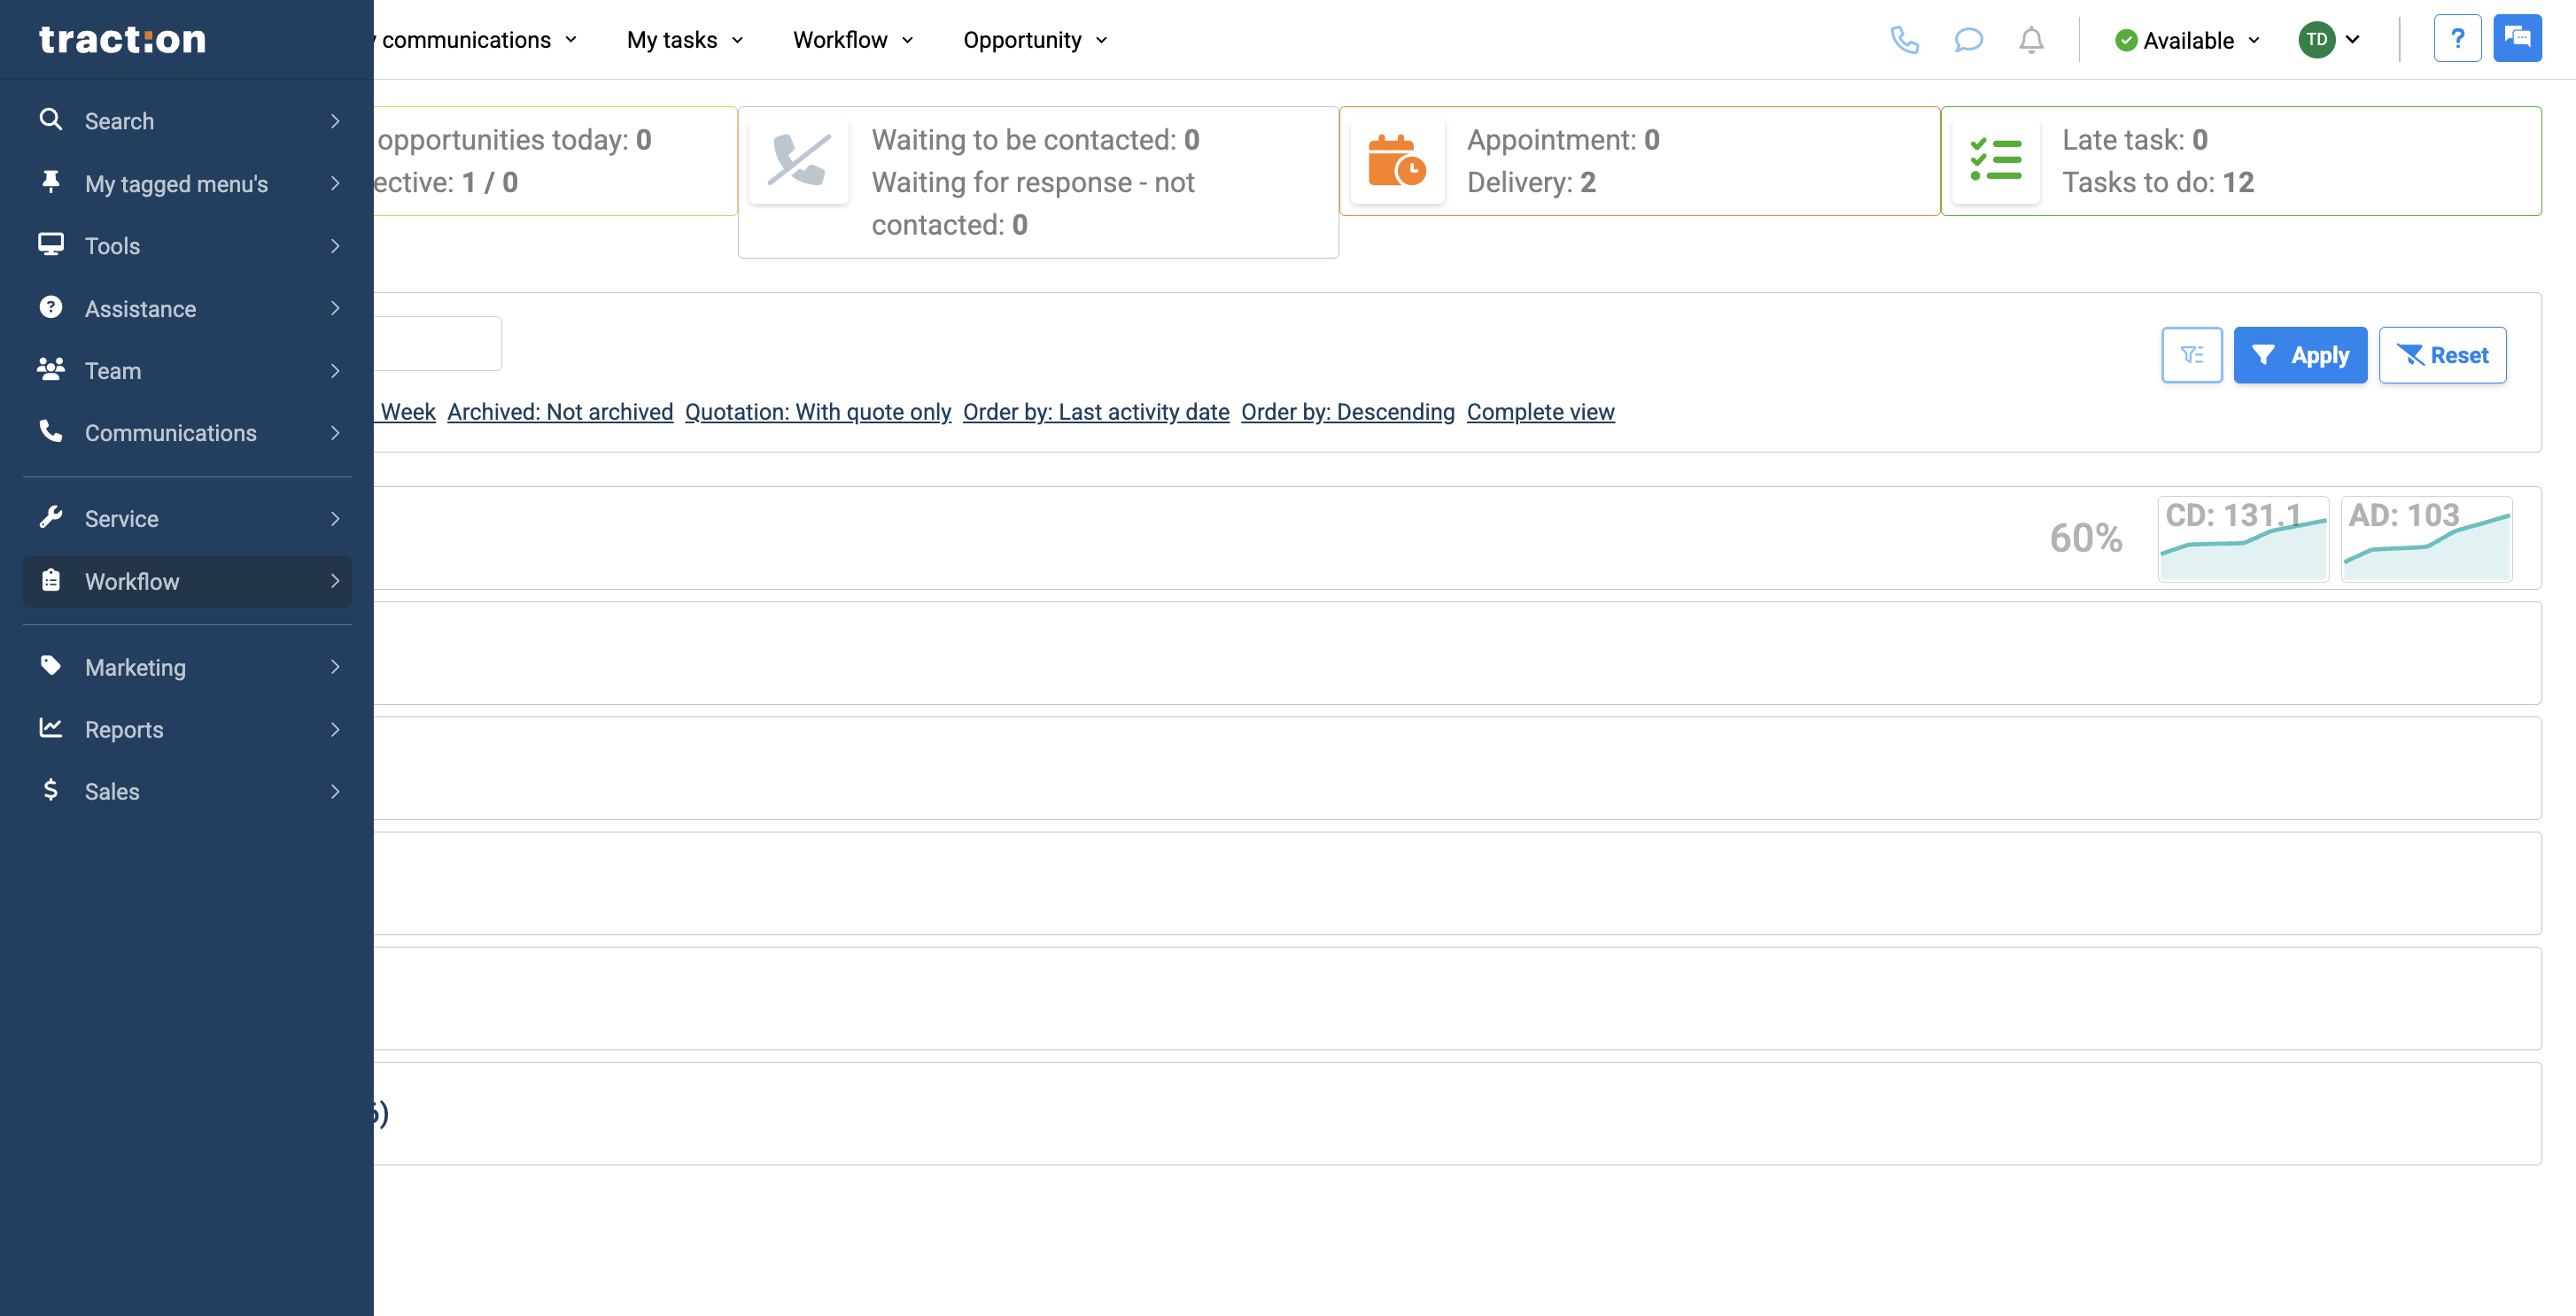
Task: Open the help question mark button
Action: pyautogui.click(x=2458, y=37)
